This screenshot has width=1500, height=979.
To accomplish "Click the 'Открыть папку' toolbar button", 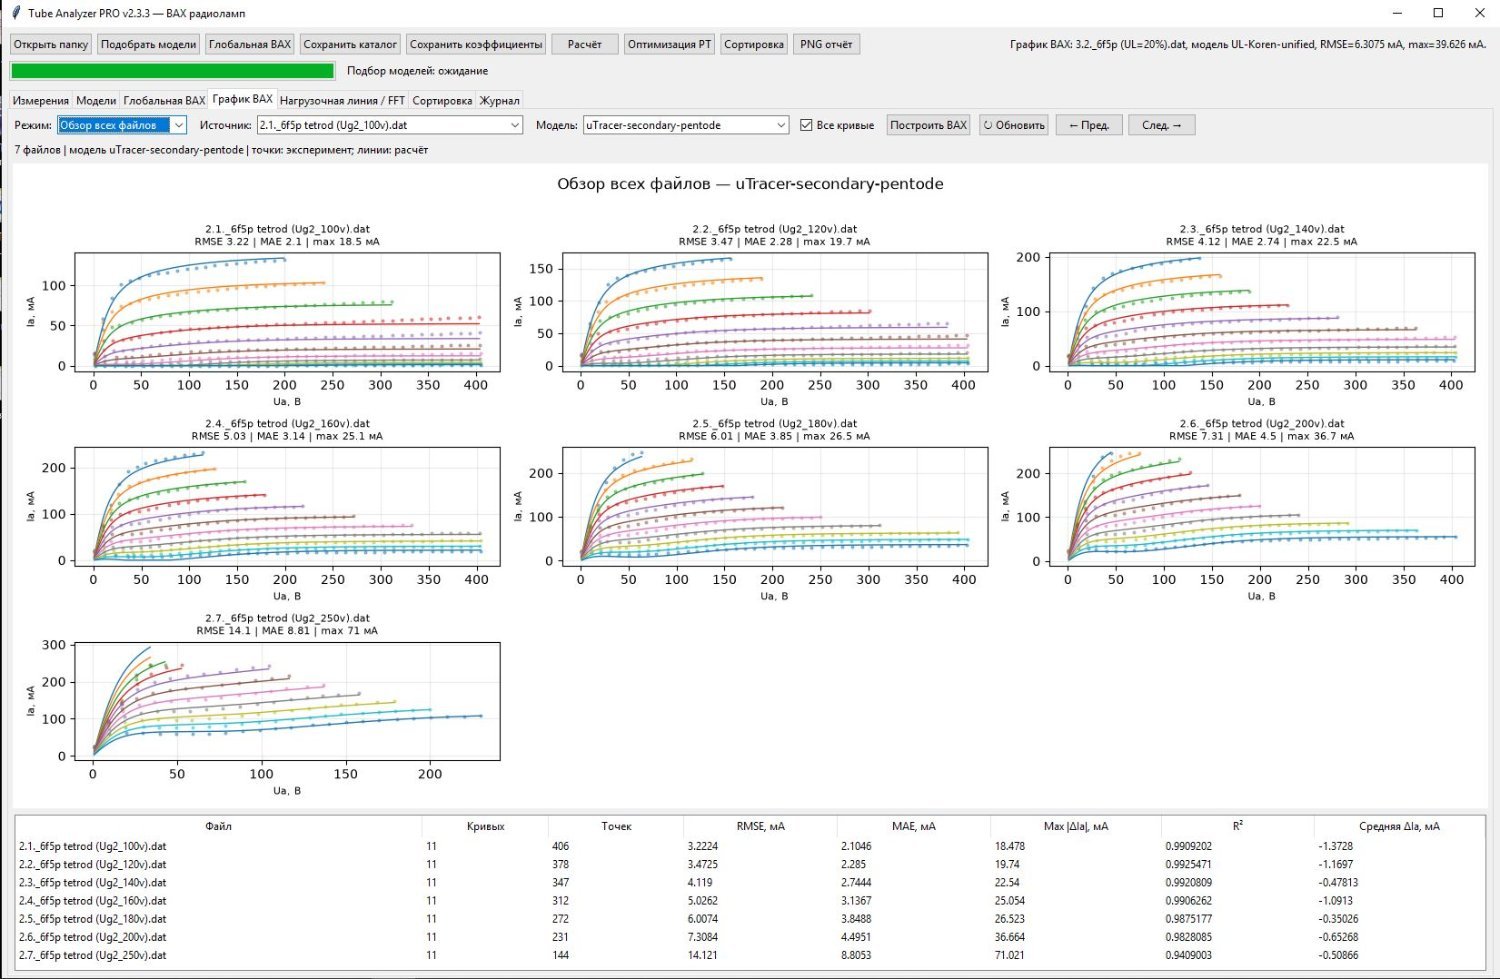I will tap(51, 44).
